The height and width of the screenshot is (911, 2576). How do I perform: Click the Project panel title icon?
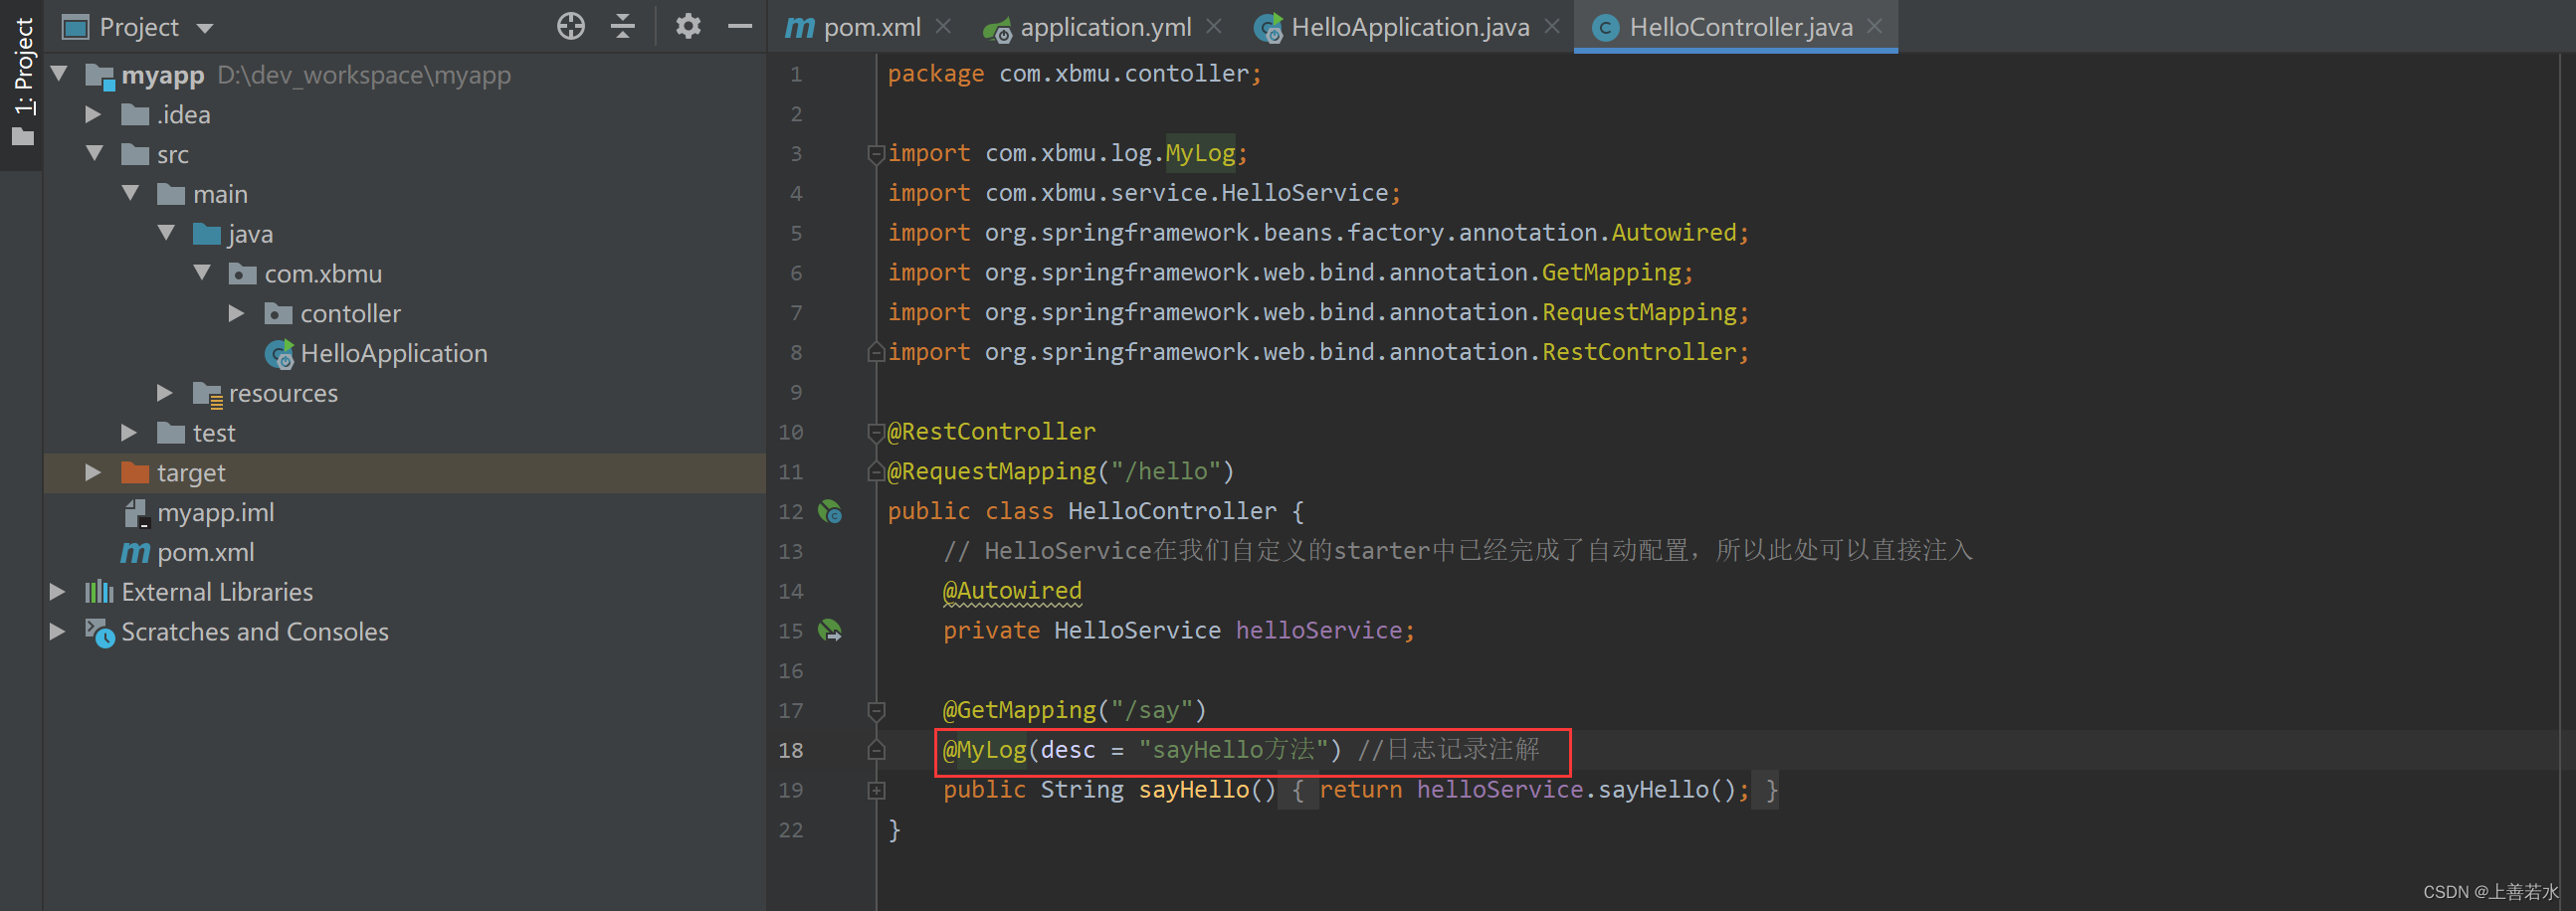(76, 27)
